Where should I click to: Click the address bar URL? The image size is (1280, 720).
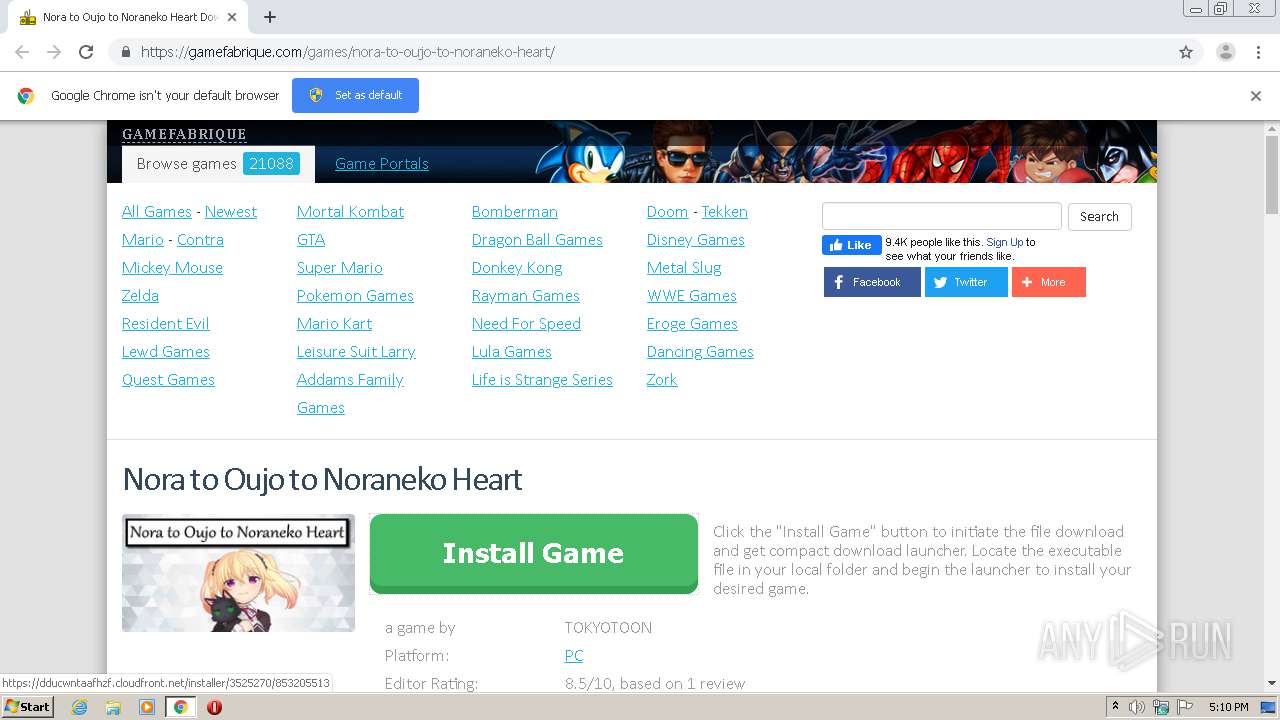click(347, 52)
